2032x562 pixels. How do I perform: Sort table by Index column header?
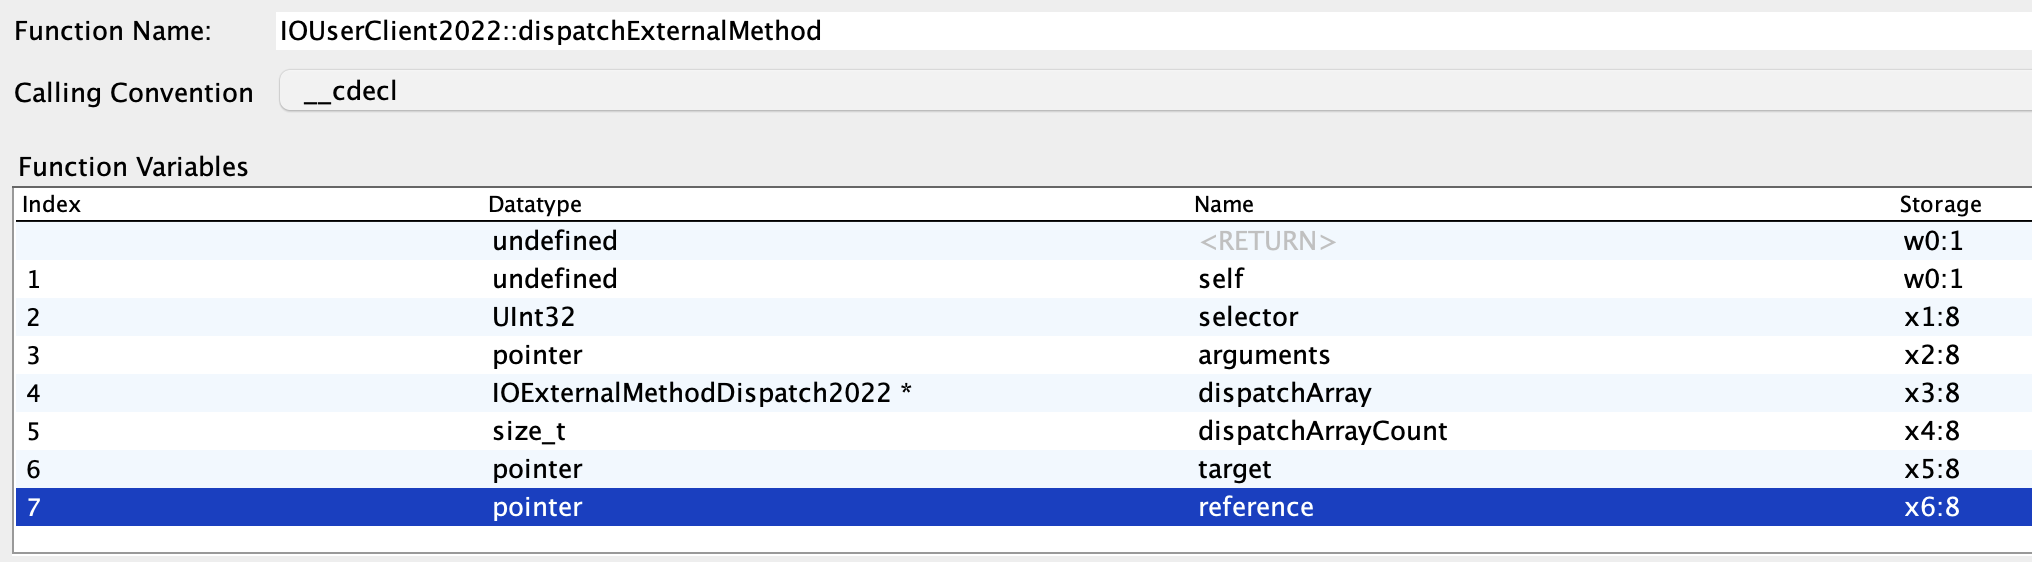pos(52,204)
